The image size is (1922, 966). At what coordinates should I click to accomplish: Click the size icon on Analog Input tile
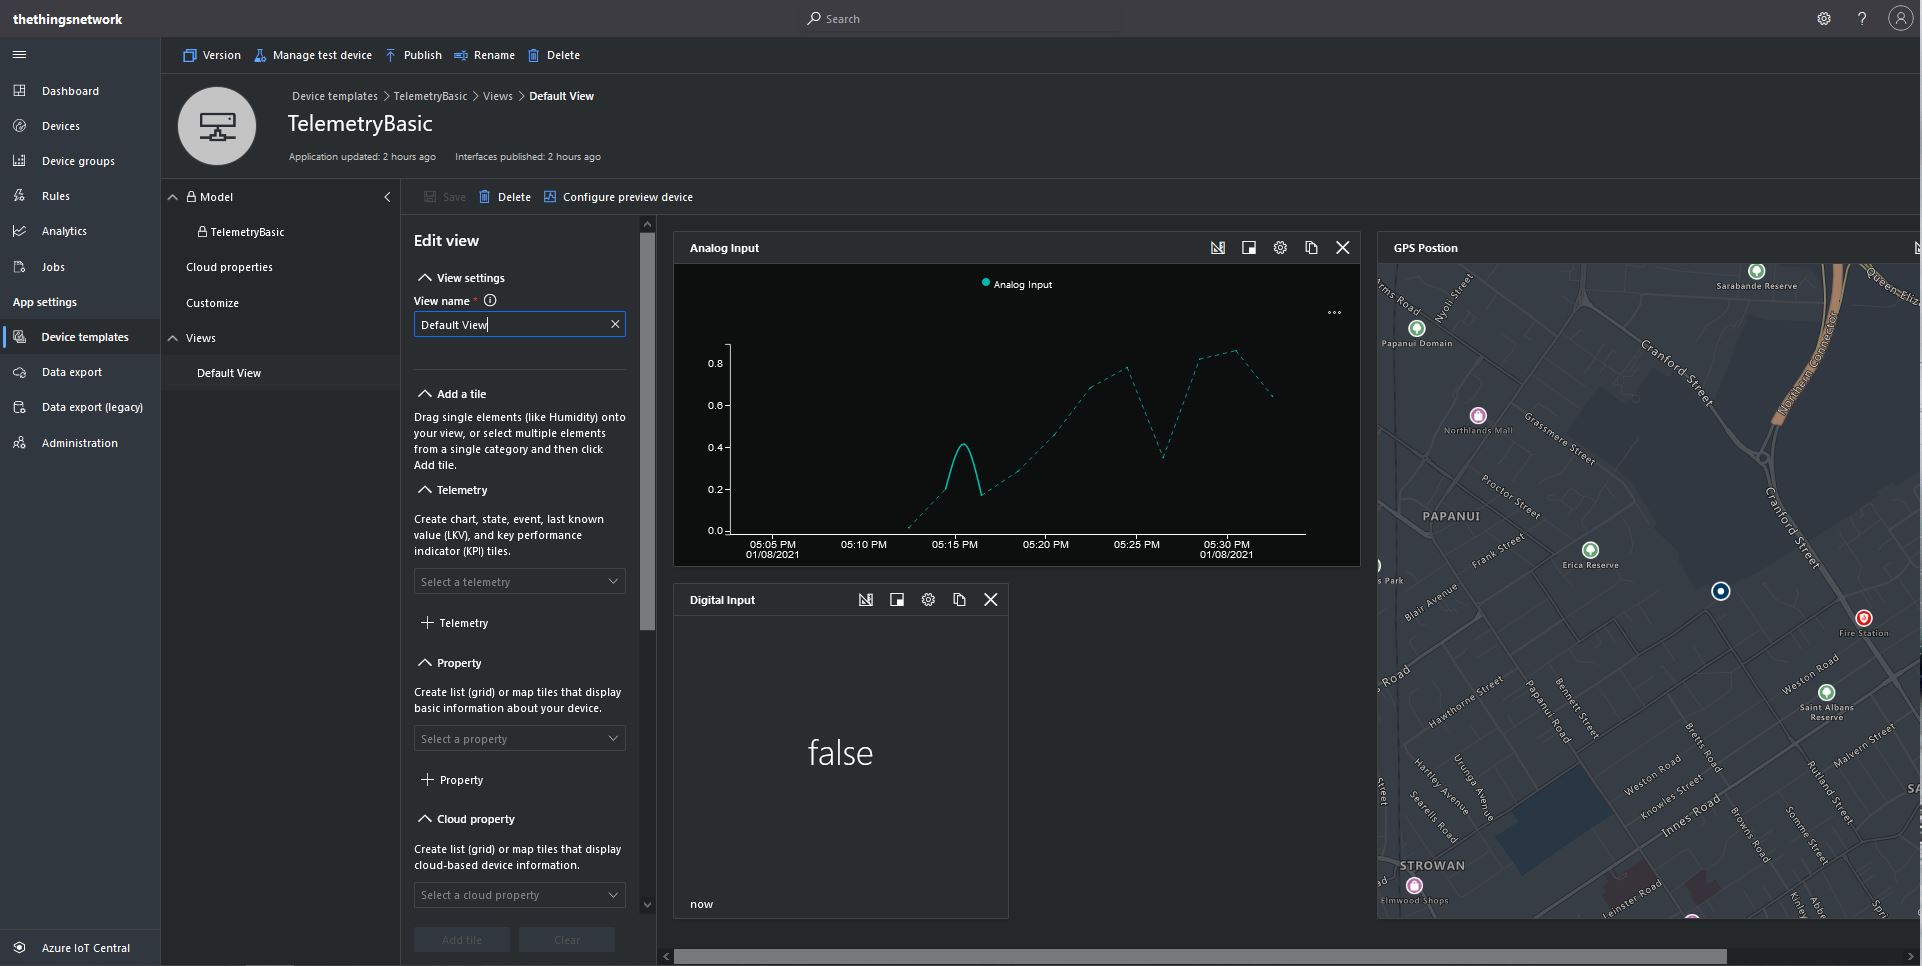tap(1249, 248)
